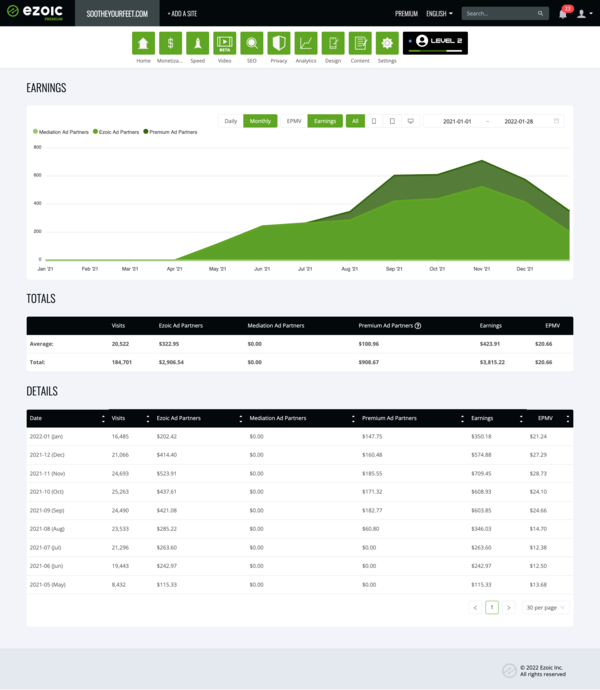
Task: Open the Design icon
Action: (x=333, y=43)
